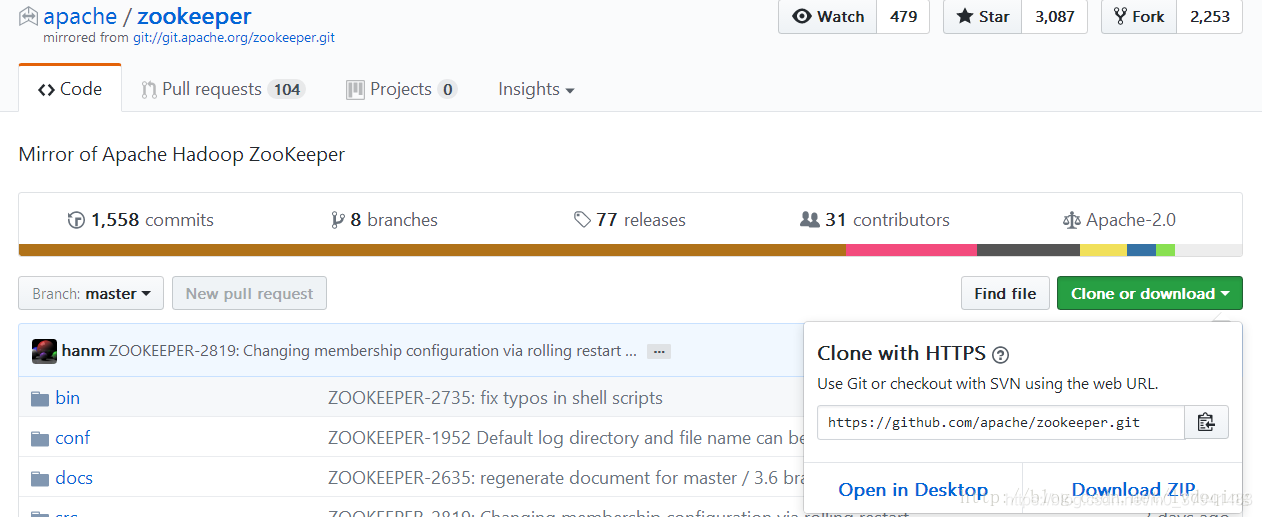View the 31 contributors page
The width and height of the screenshot is (1262, 518).
(x=875, y=220)
